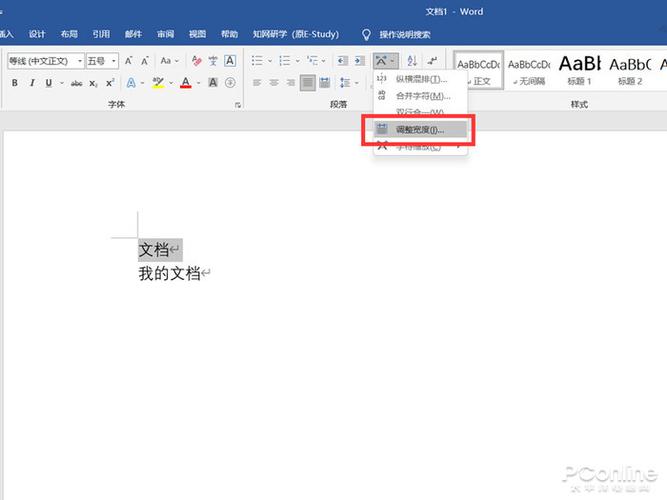Click the 操作说明搜索 search box
The width and height of the screenshot is (667, 500).
[405, 34]
